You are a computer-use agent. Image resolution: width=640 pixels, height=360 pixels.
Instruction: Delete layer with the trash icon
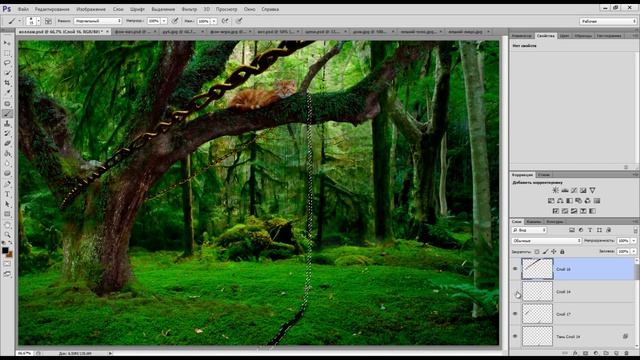627,353
